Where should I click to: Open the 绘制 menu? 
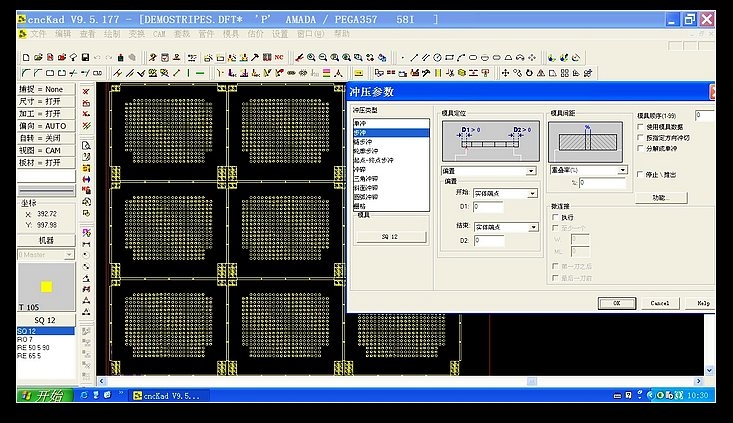click(x=112, y=34)
